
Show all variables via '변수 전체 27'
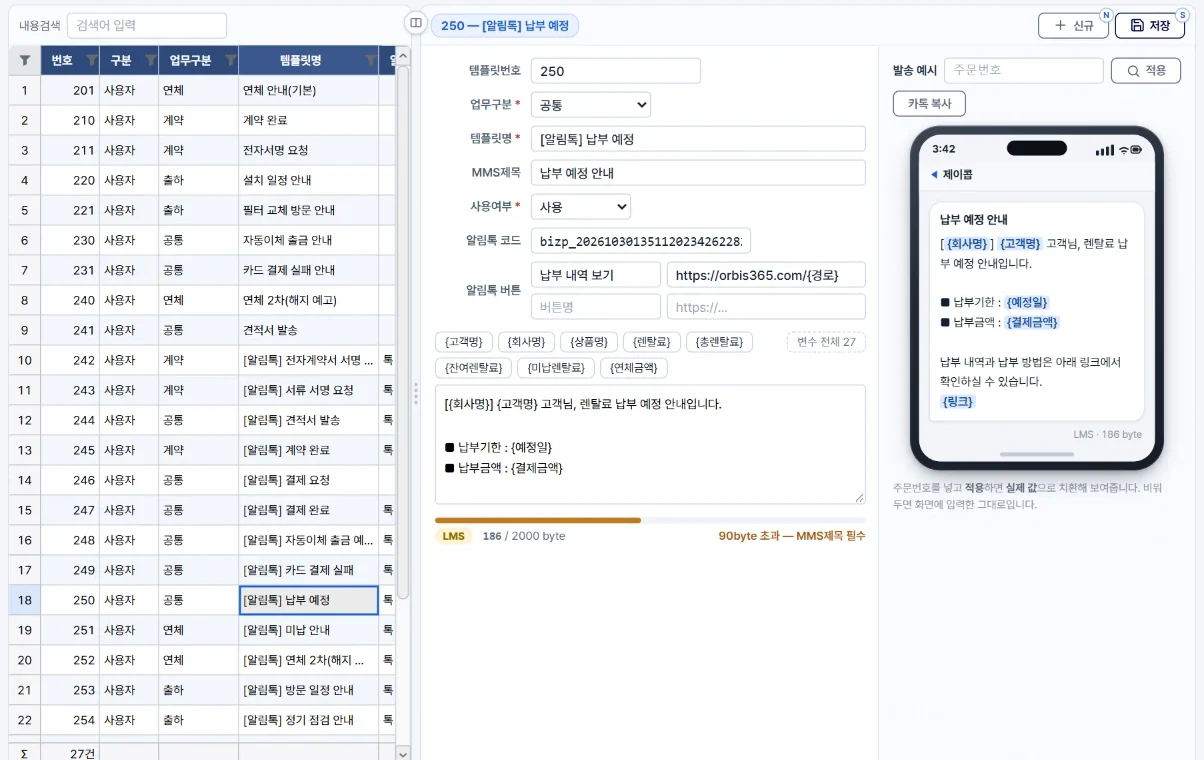point(826,342)
